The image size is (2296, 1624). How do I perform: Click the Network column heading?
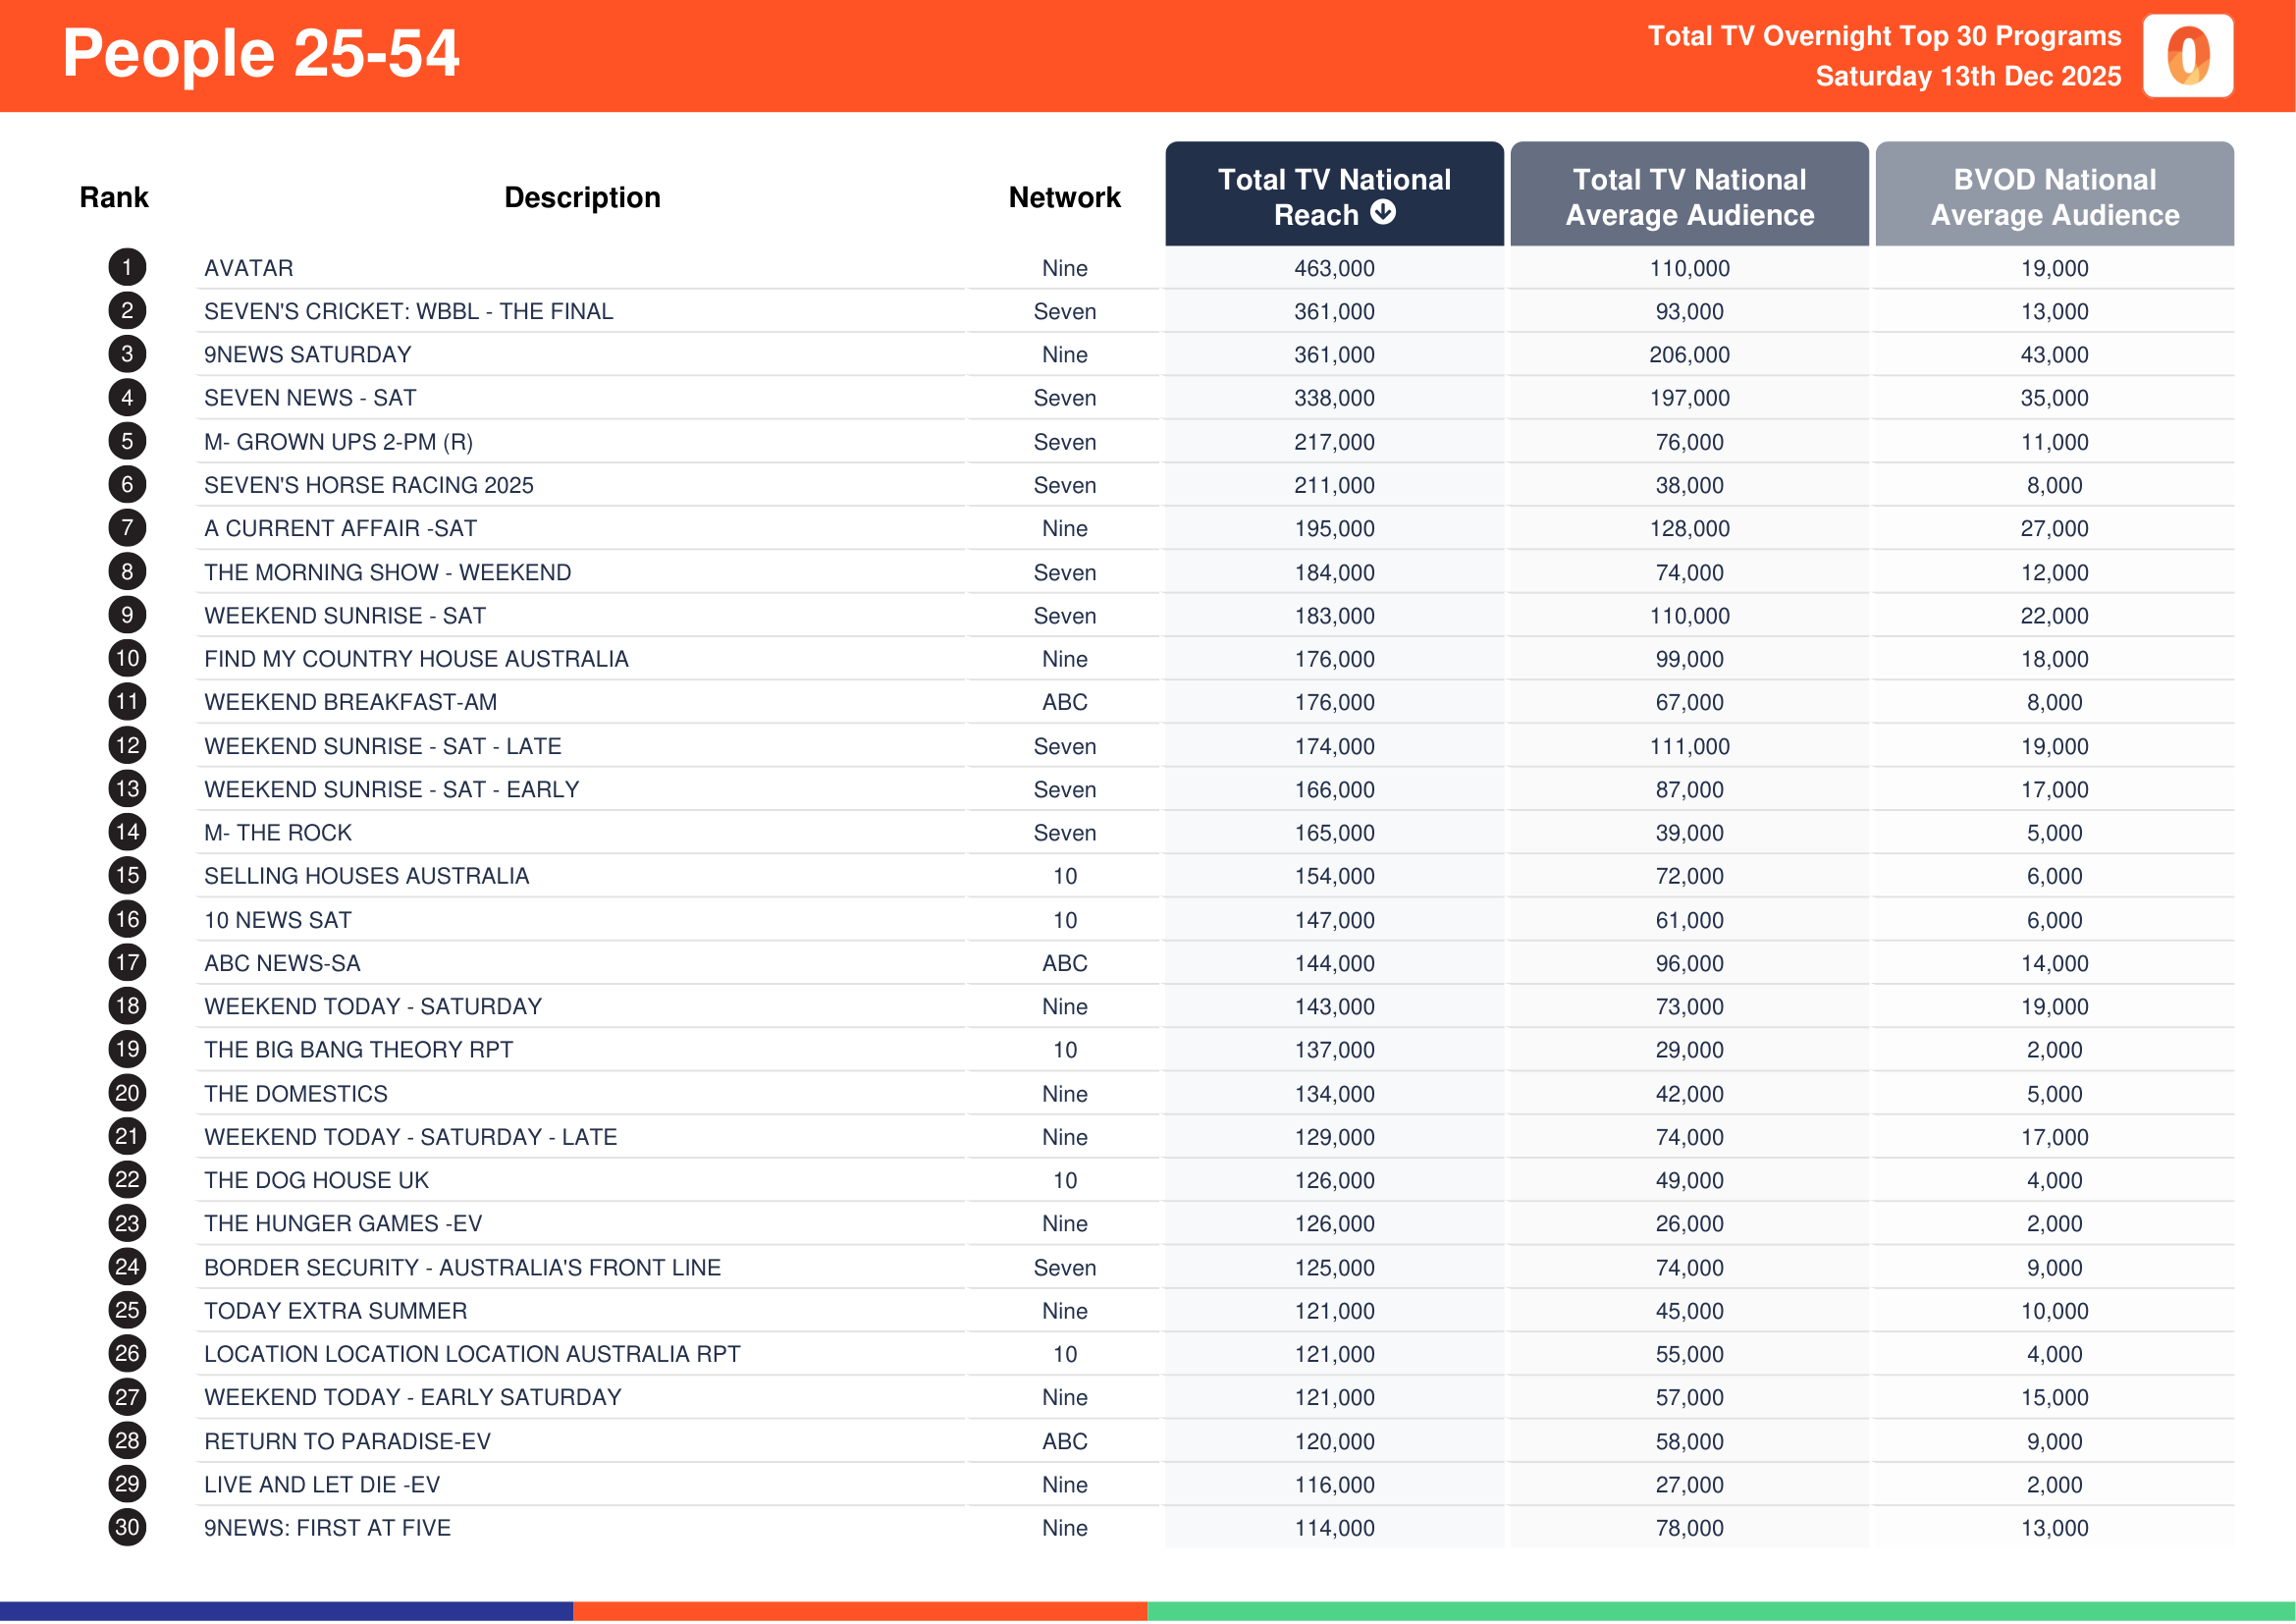1064,197
